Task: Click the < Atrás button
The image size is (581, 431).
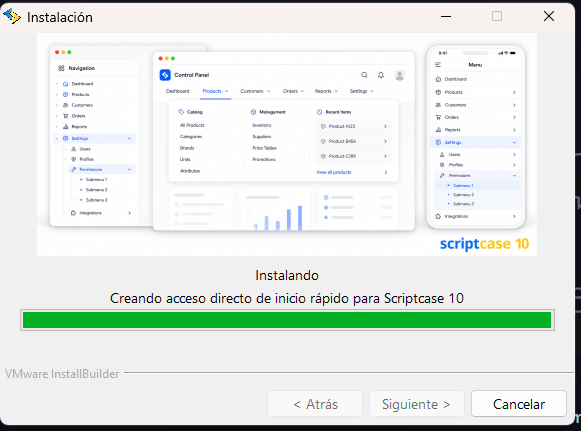Action: click(x=315, y=404)
